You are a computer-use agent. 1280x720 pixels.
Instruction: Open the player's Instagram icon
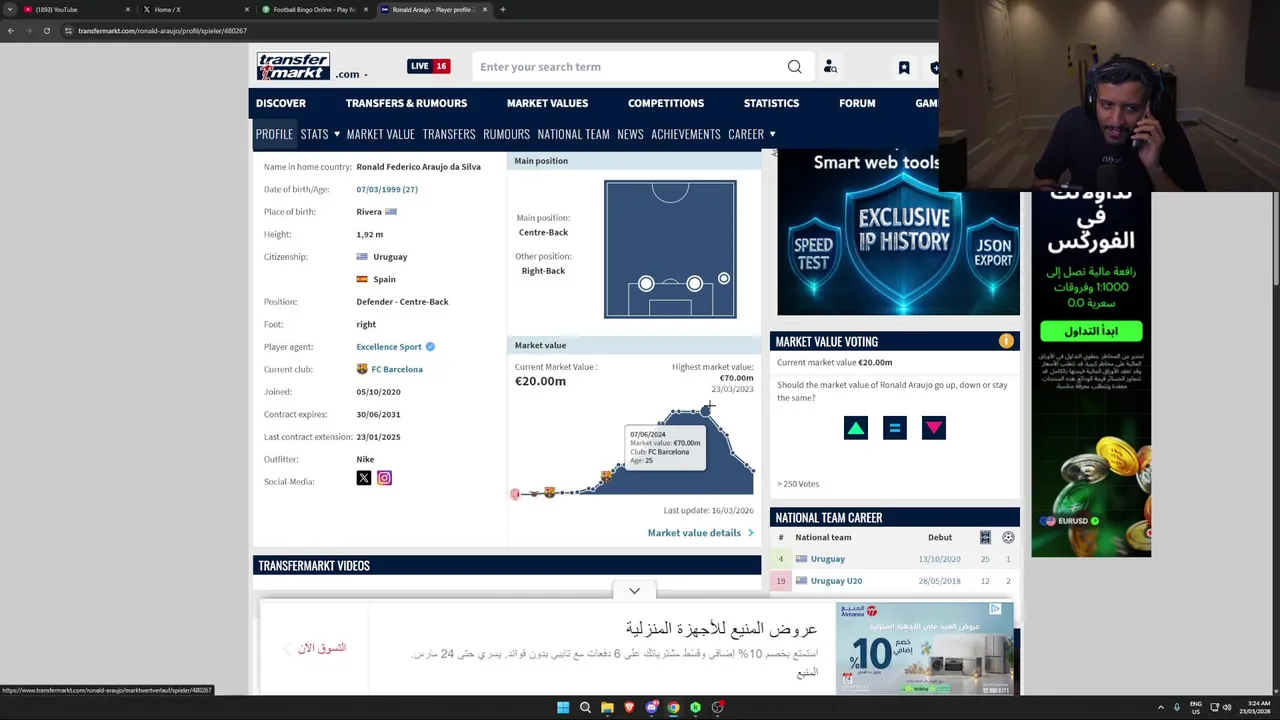pyautogui.click(x=384, y=478)
